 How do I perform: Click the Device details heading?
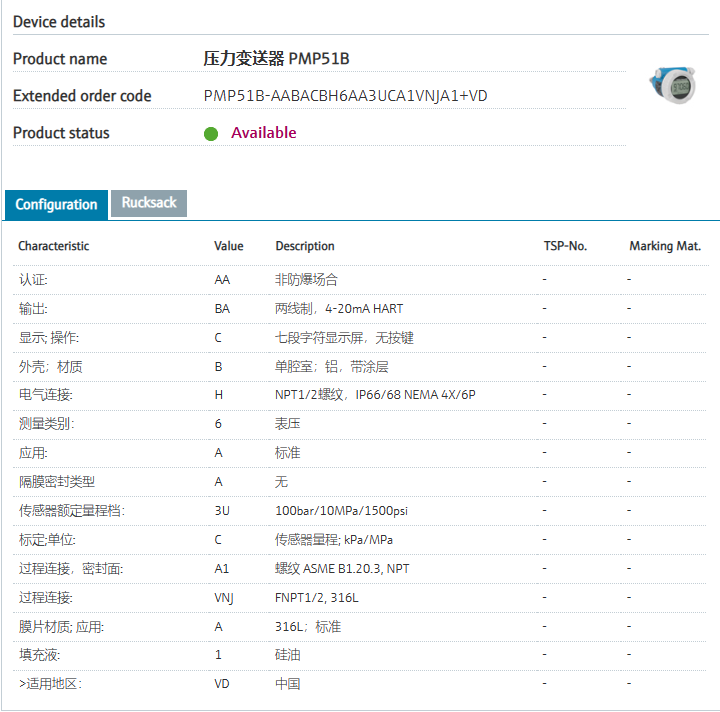(x=59, y=22)
